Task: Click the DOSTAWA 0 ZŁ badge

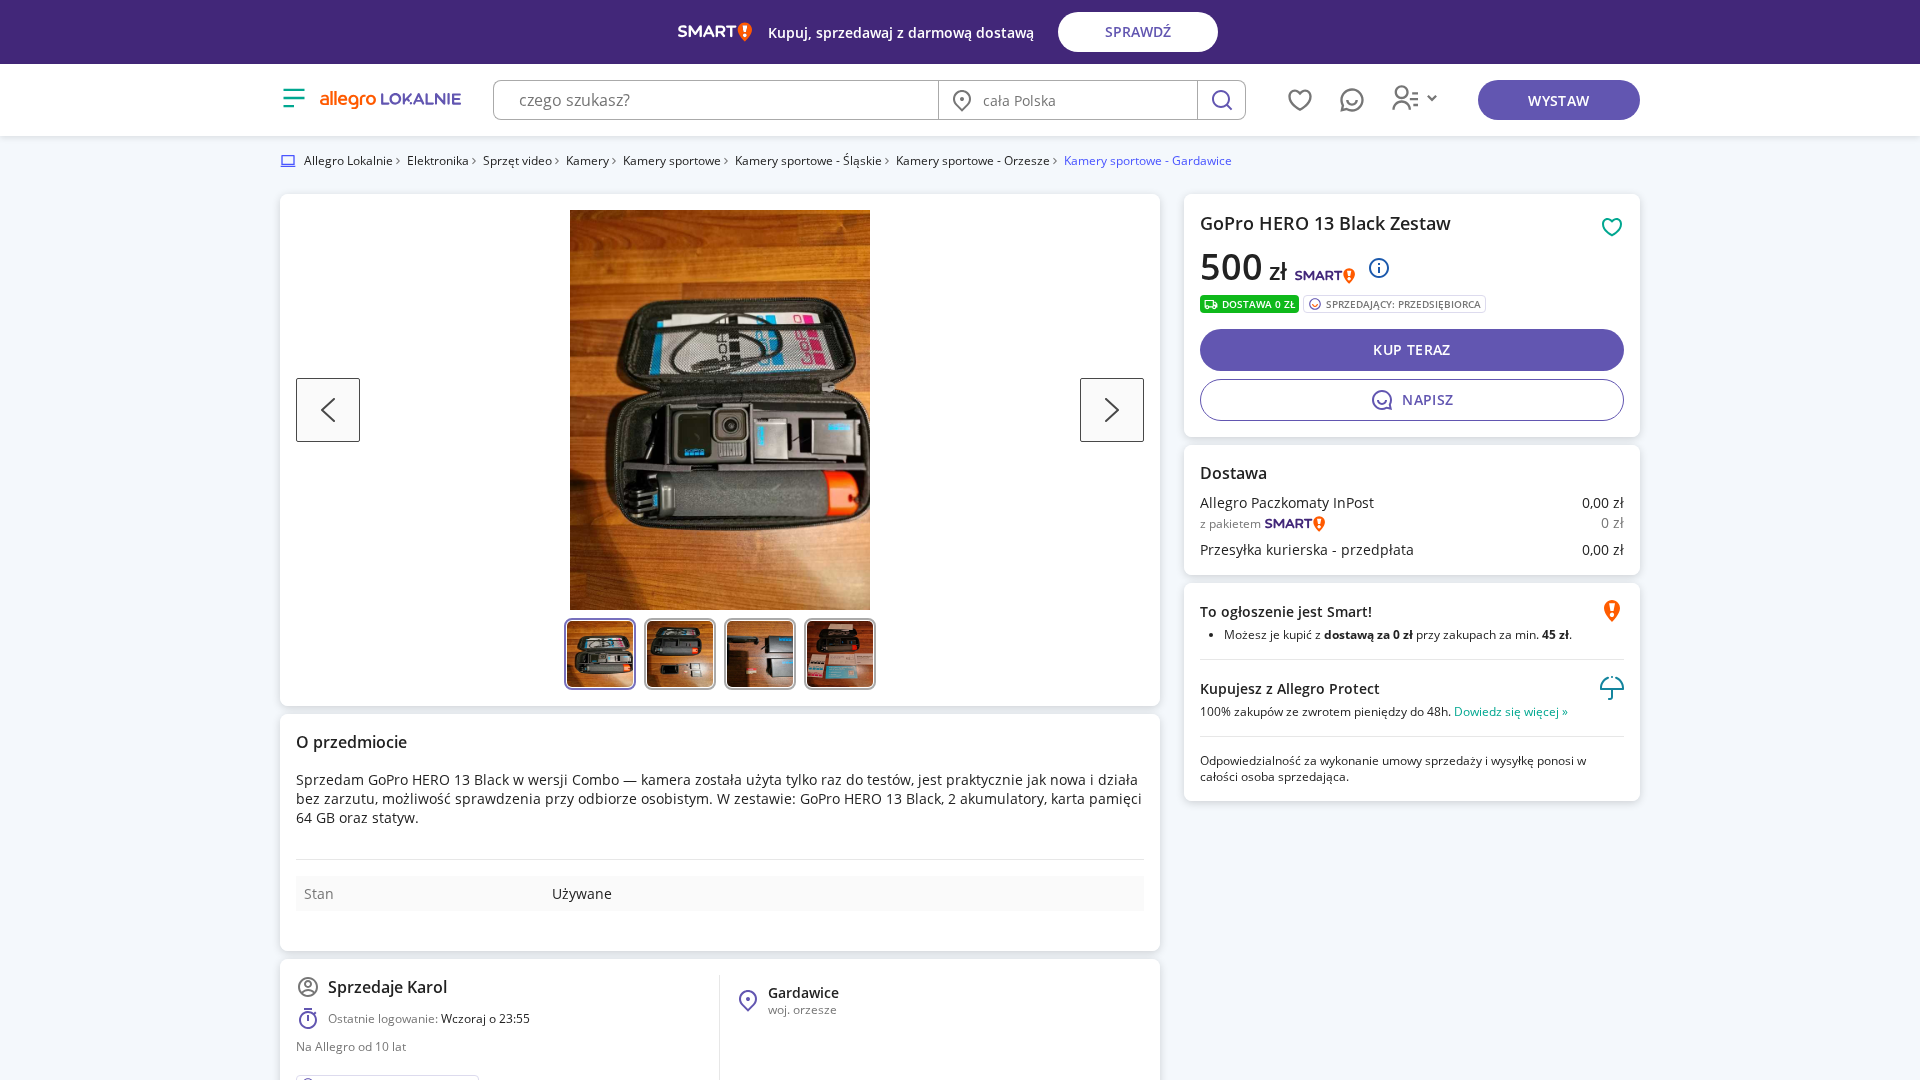Action: pos(1249,304)
